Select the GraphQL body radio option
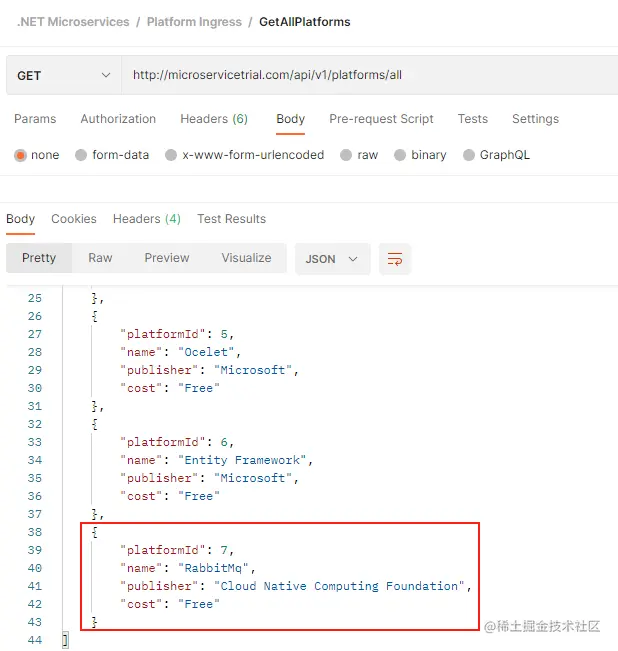Screen dimensions: 618x651 469,155
